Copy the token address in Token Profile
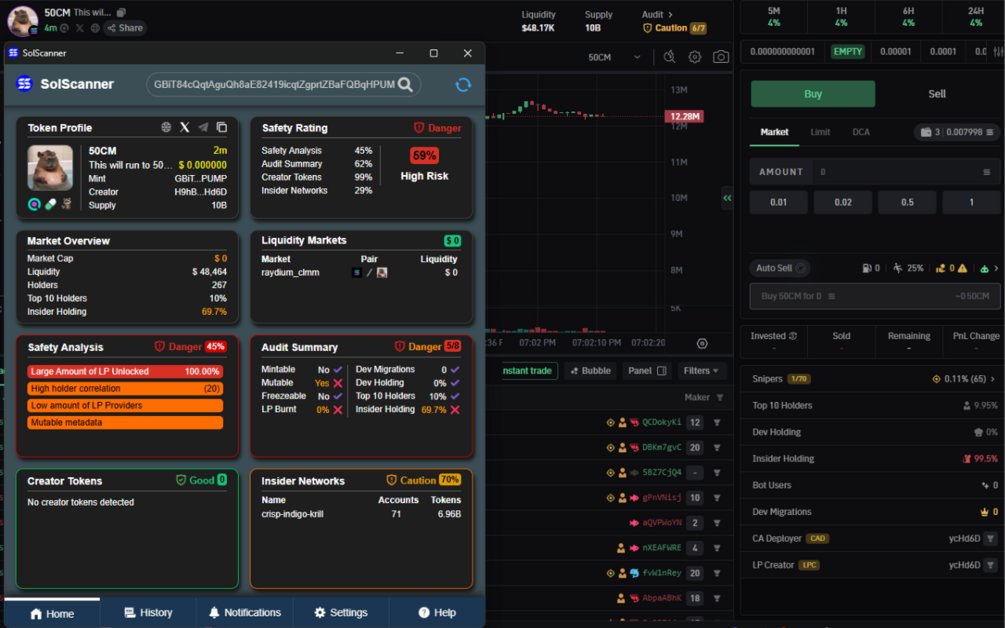The image size is (1005, 628). tap(222, 127)
